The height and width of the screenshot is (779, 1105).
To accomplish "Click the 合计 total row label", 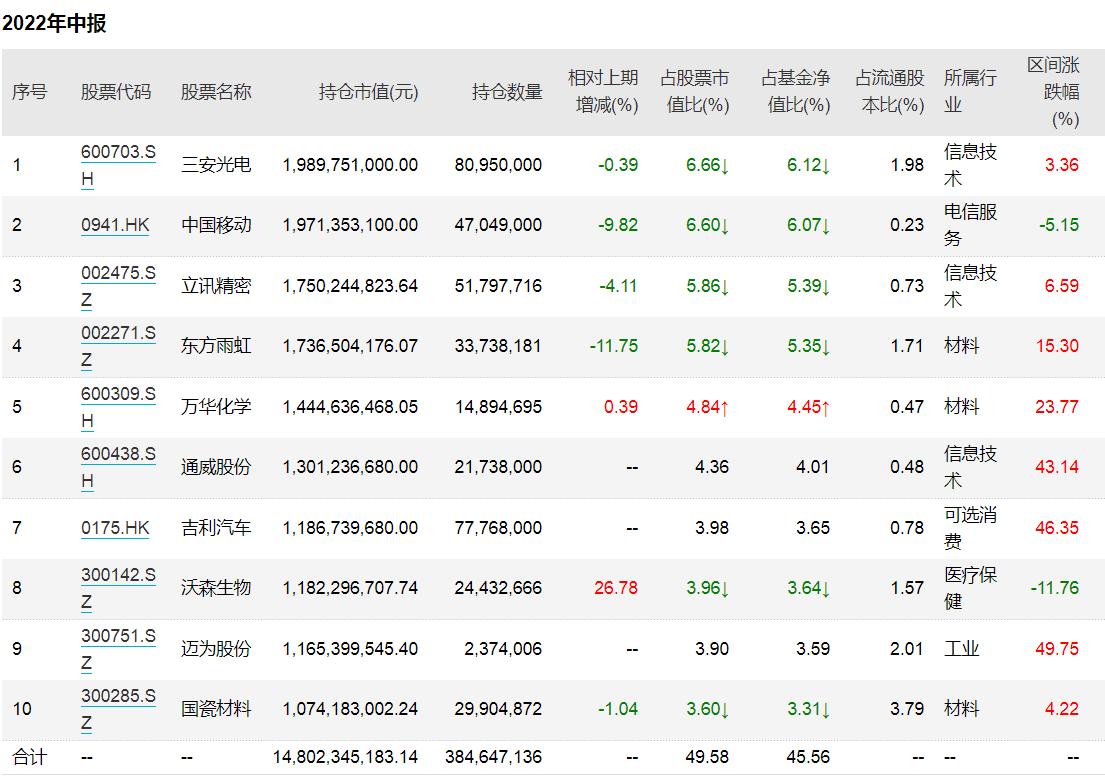I will pyautogui.click(x=30, y=757).
